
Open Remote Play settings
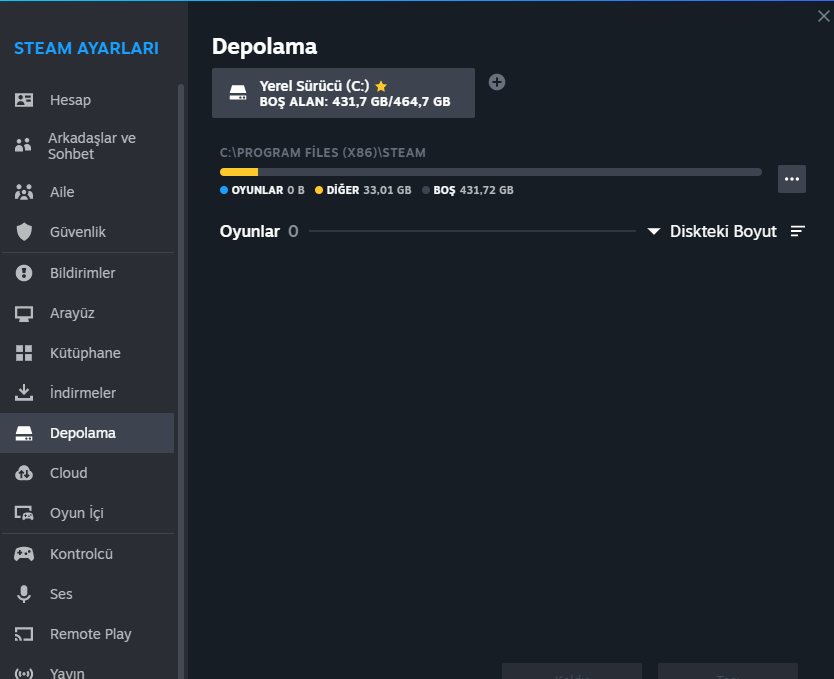pyautogui.click(x=87, y=634)
